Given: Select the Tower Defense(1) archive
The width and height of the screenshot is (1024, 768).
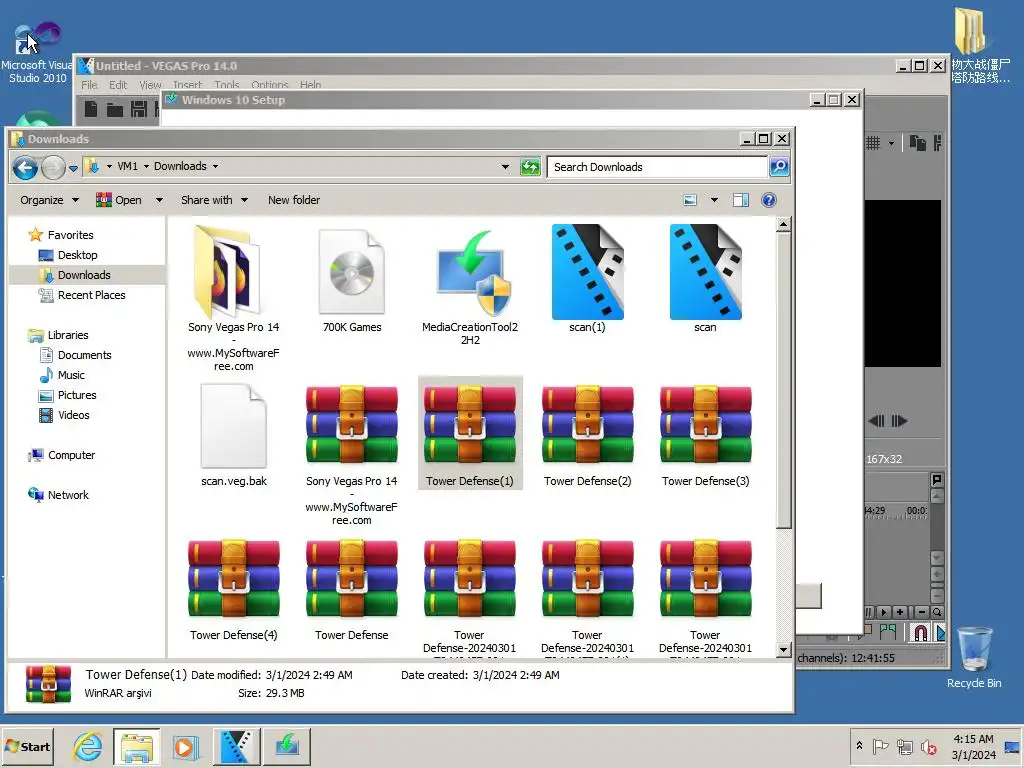Looking at the screenshot, I should (x=470, y=433).
